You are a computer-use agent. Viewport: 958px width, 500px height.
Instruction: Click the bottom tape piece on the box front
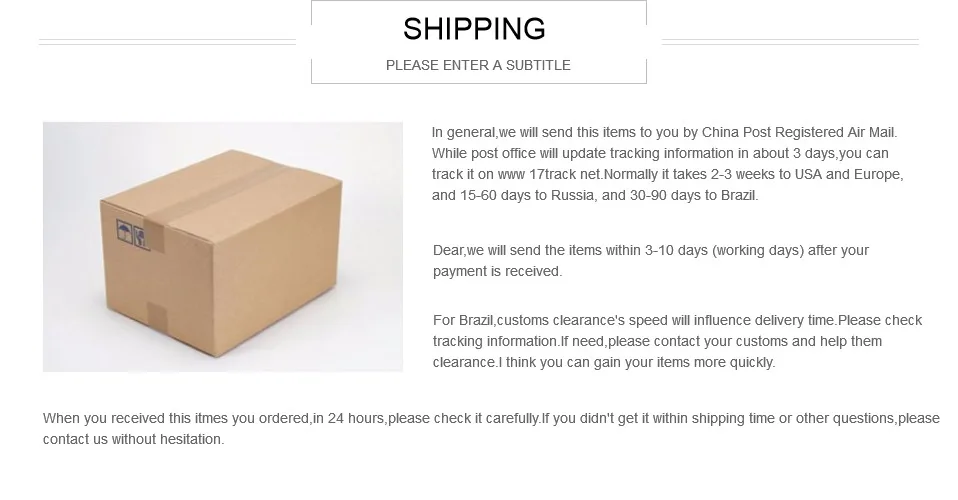tap(157, 317)
